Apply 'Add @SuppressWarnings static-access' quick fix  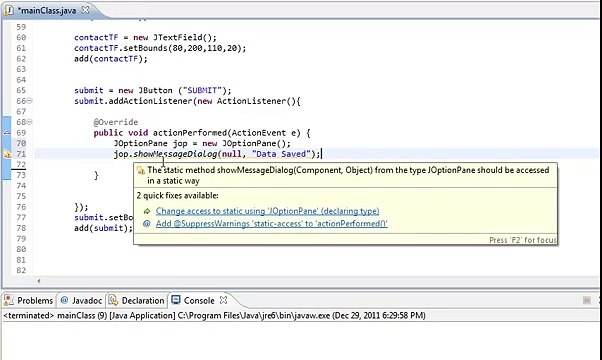click(271, 224)
